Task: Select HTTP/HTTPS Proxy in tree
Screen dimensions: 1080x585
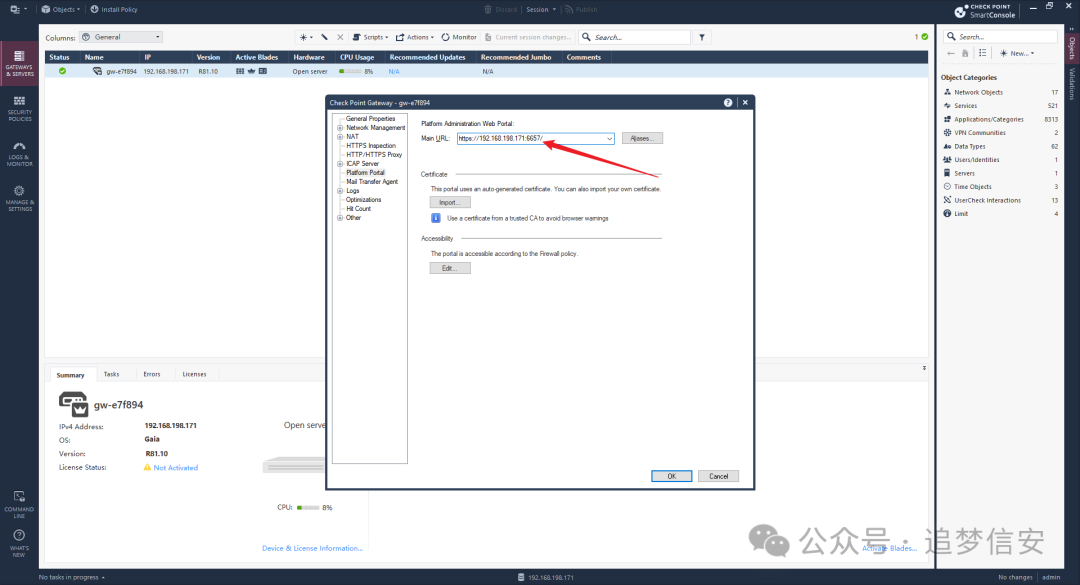Action: point(374,154)
